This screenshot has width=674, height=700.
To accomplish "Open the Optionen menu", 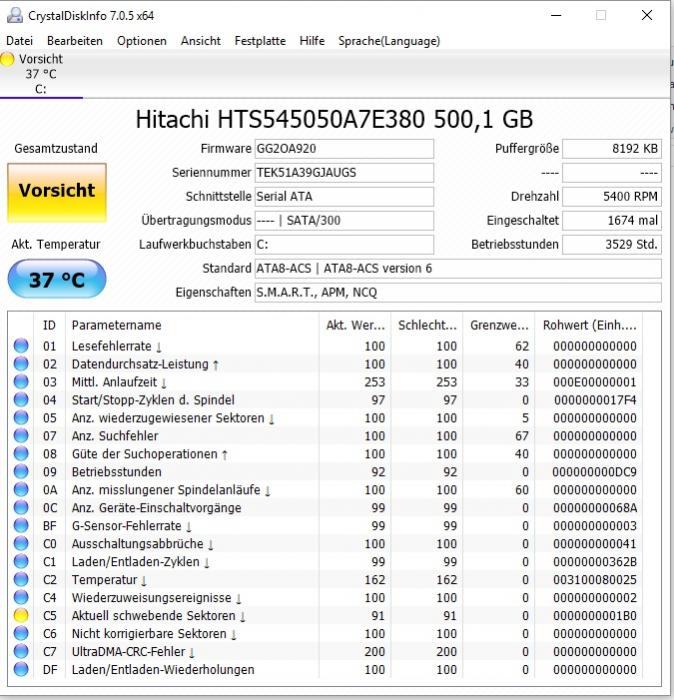I will [141, 41].
